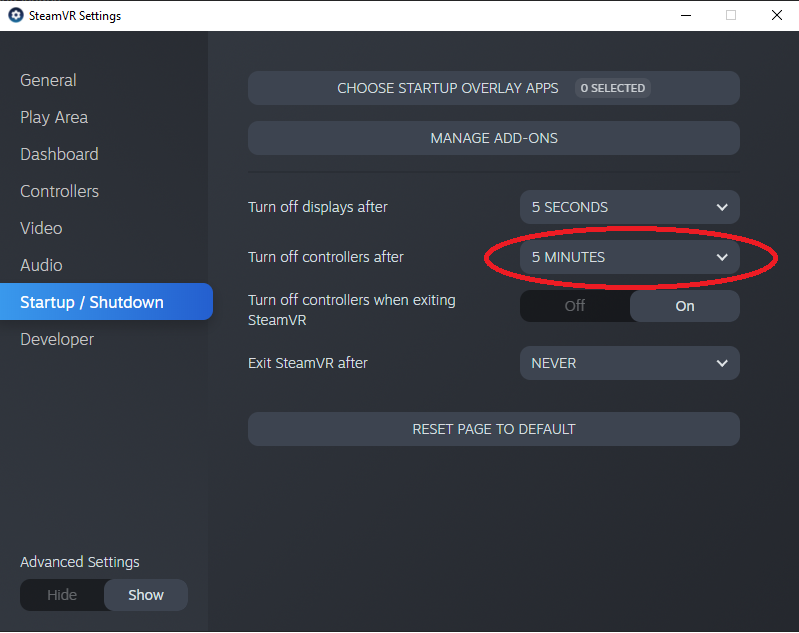Open the Audio settings page
This screenshot has width=799, height=633.
pos(41,265)
